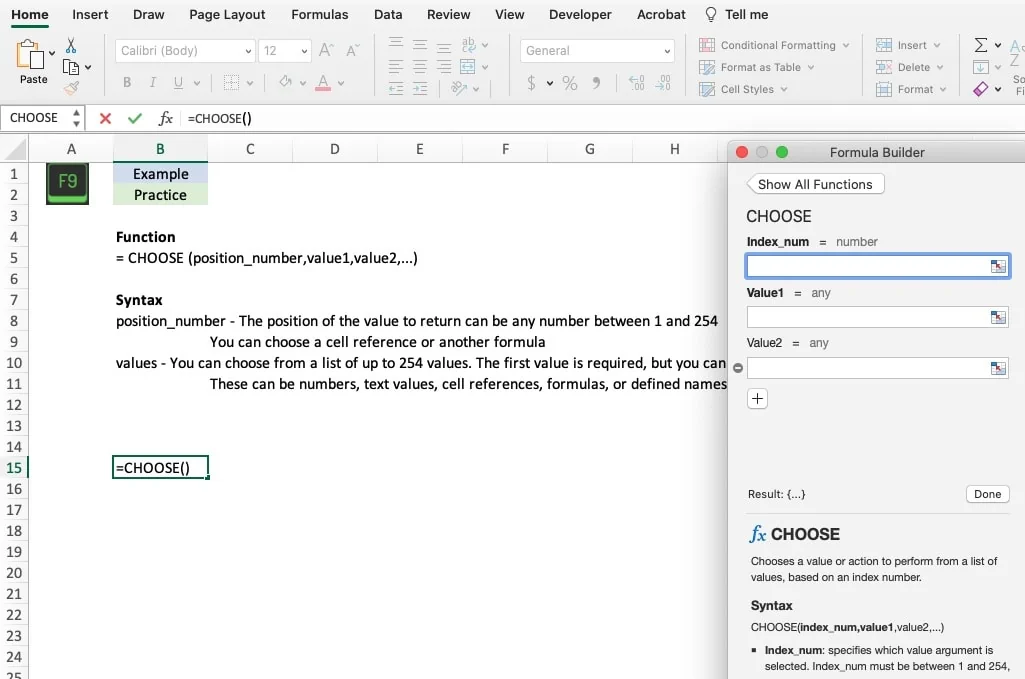Click the Insert Function fx icon
The image size is (1025, 679).
tap(164, 118)
